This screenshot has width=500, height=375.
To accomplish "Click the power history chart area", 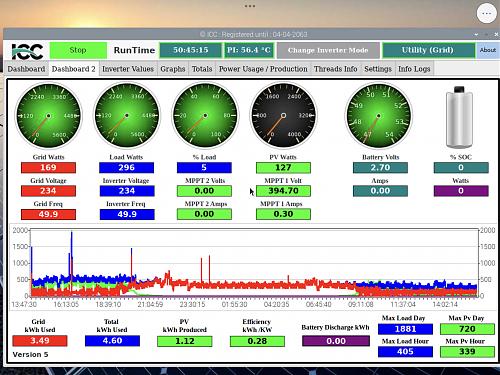I will coord(254,263).
